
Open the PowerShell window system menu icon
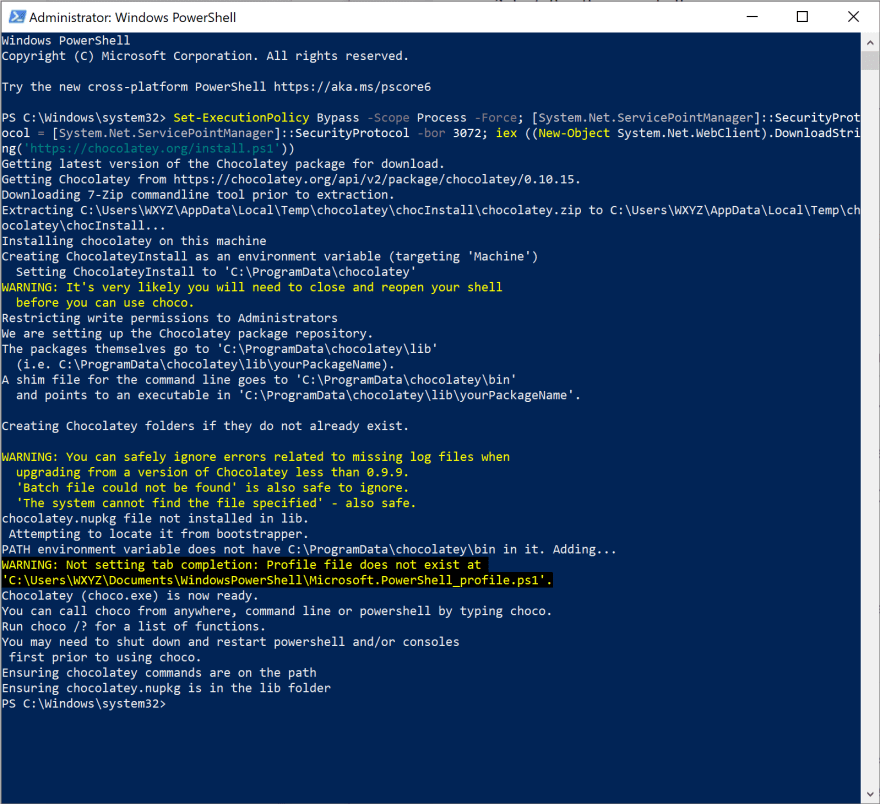17,17
